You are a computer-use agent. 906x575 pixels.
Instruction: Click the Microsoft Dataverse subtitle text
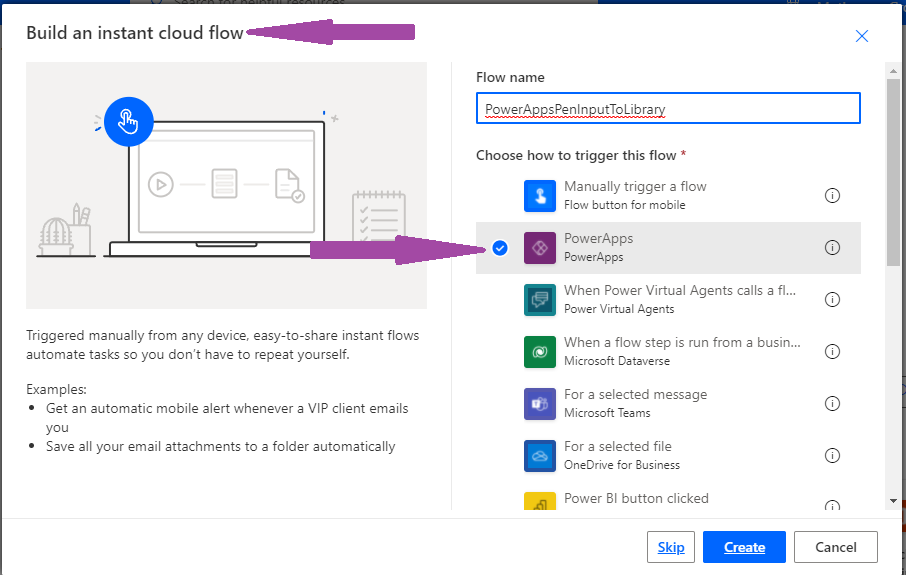tap(617, 361)
